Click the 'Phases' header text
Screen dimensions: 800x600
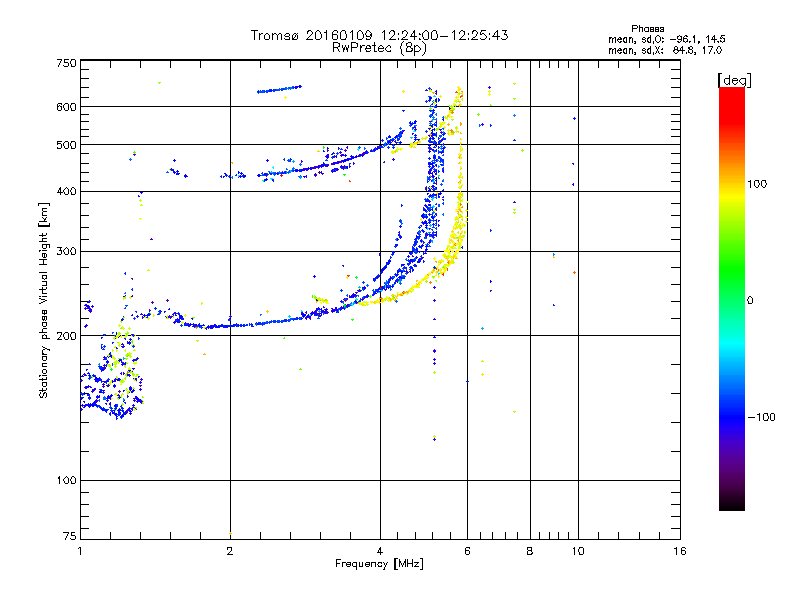(x=647, y=29)
